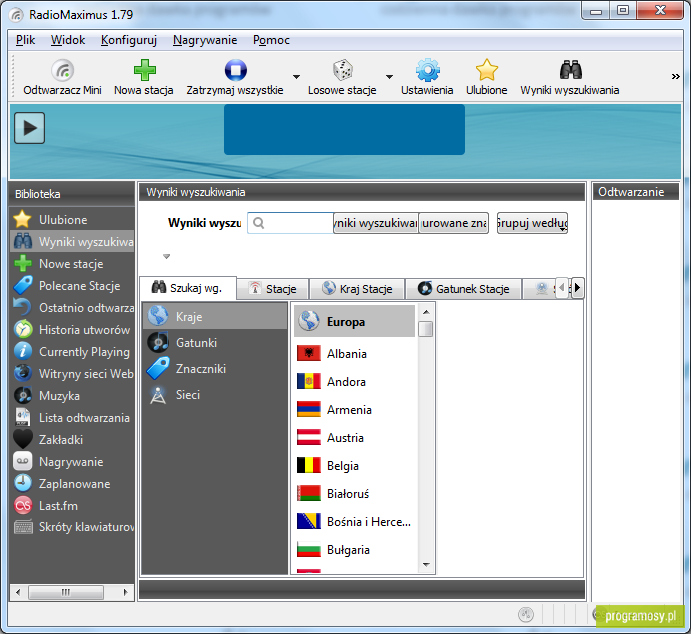The width and height of the screenshot is (691, 634).
Task: Open the Zatrzymaj wszystkie dropdown arrow
Action: click(297, 77)
